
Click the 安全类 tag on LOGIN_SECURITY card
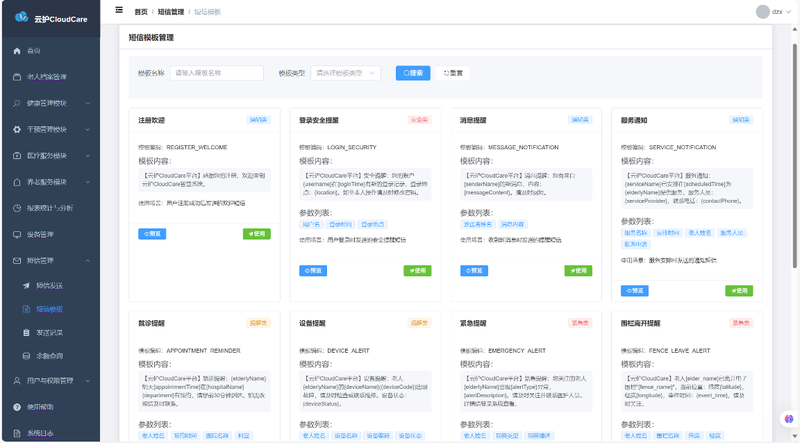pos(419,120)
